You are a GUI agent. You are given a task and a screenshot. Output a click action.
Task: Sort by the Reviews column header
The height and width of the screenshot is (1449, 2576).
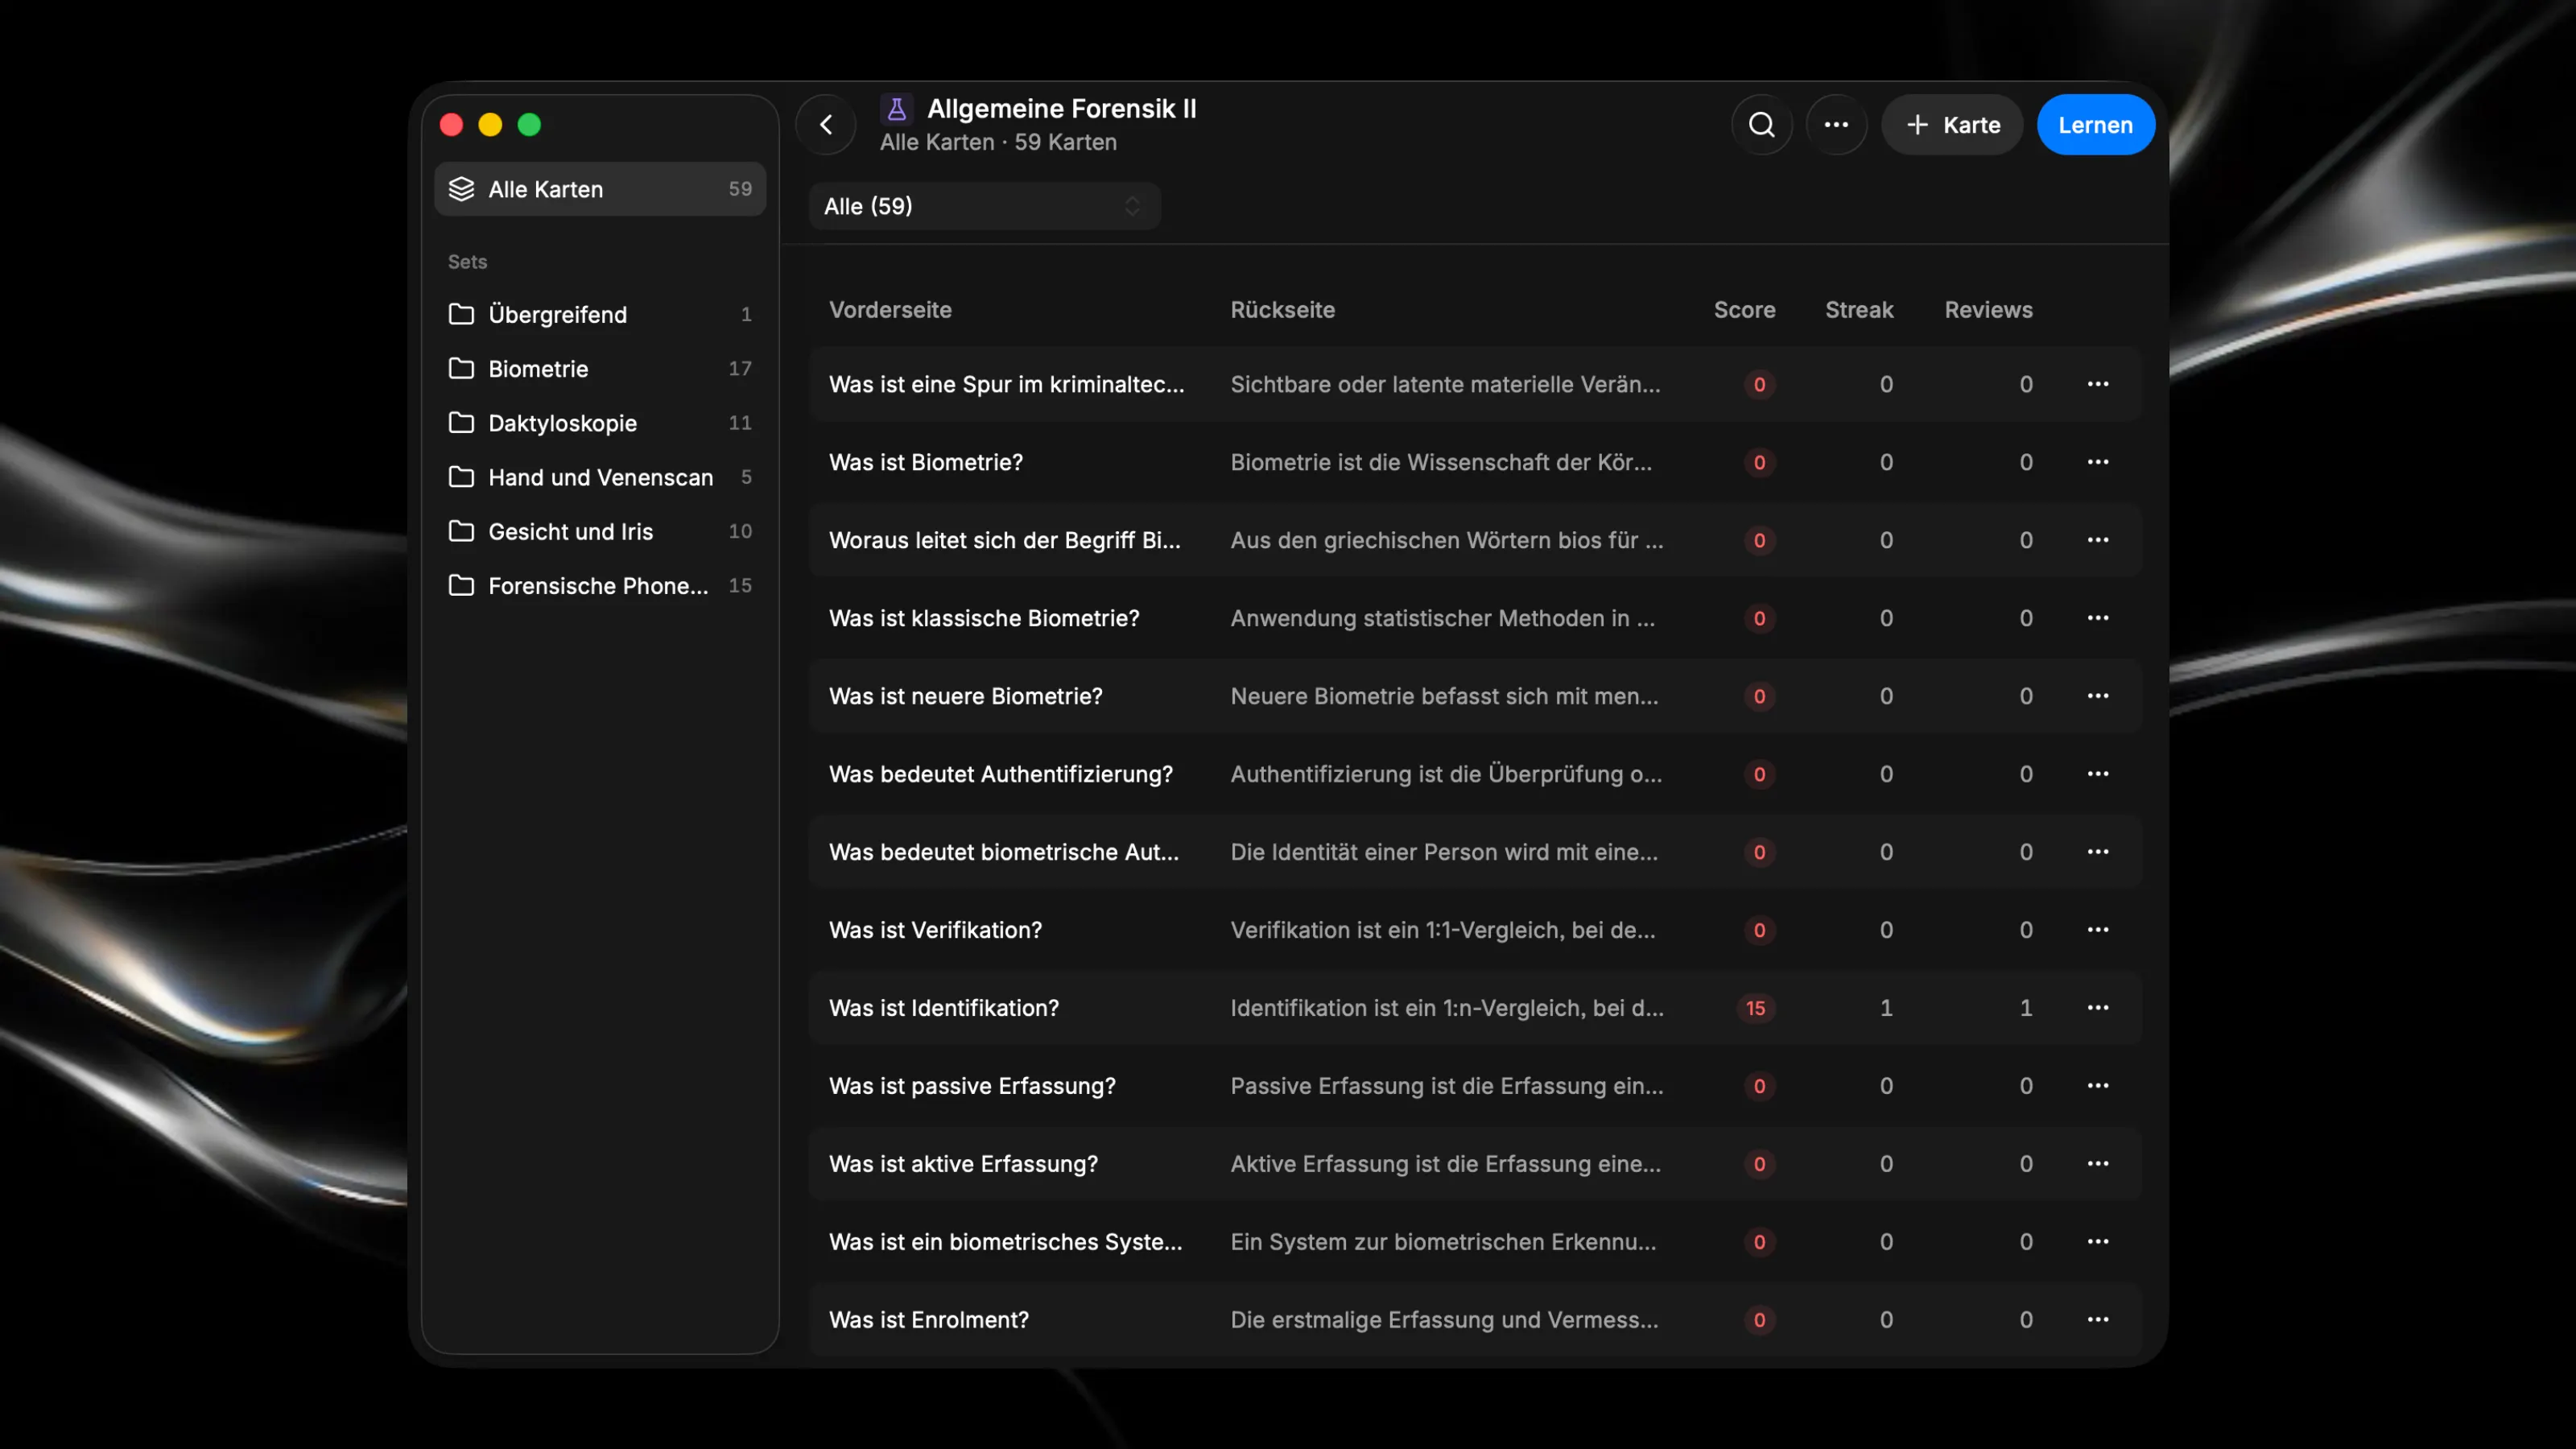pos(1988,310)
